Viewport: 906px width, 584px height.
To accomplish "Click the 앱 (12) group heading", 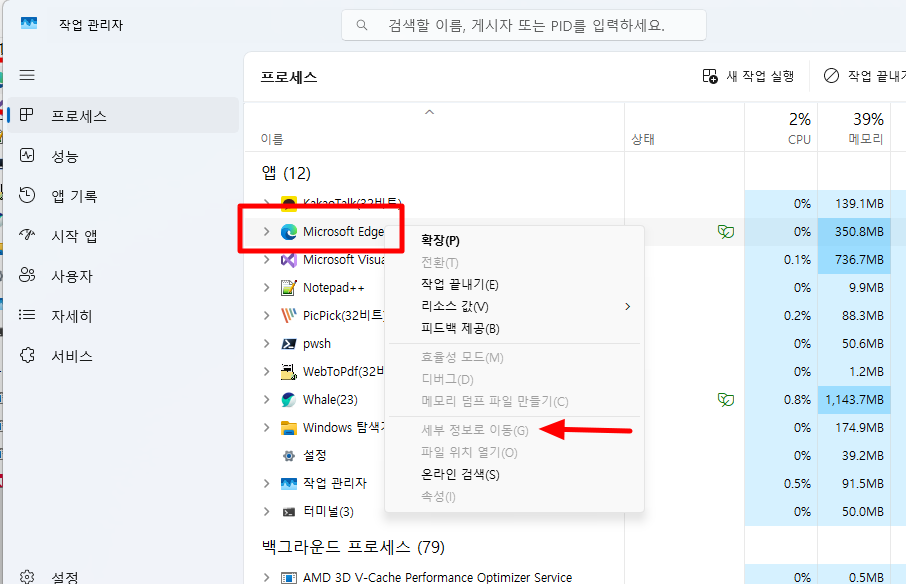I will click(x=287, y=173).
